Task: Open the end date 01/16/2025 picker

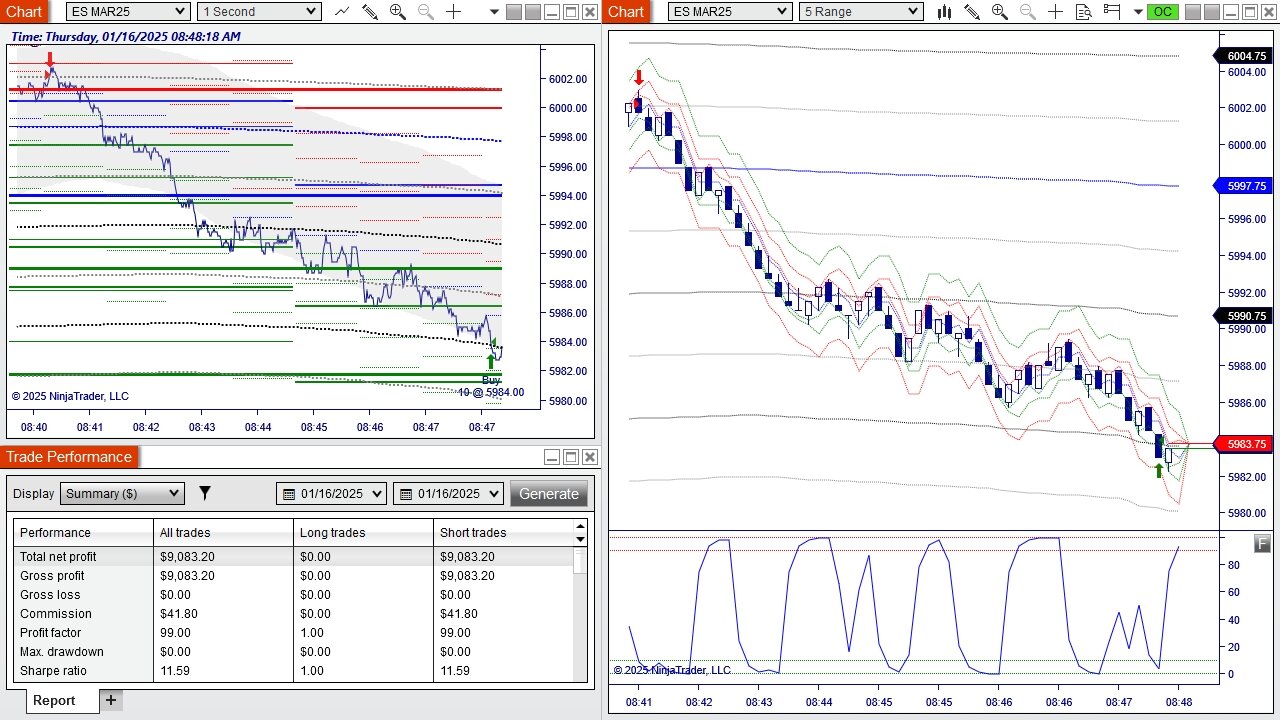Action: 448,493
